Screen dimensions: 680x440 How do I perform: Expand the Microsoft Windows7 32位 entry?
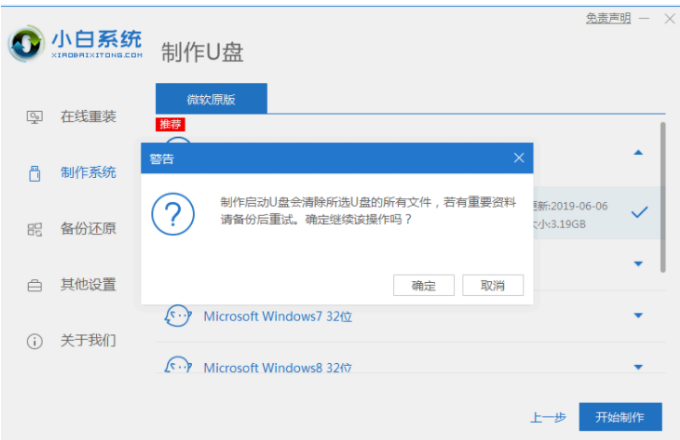[x=639, y=317]
